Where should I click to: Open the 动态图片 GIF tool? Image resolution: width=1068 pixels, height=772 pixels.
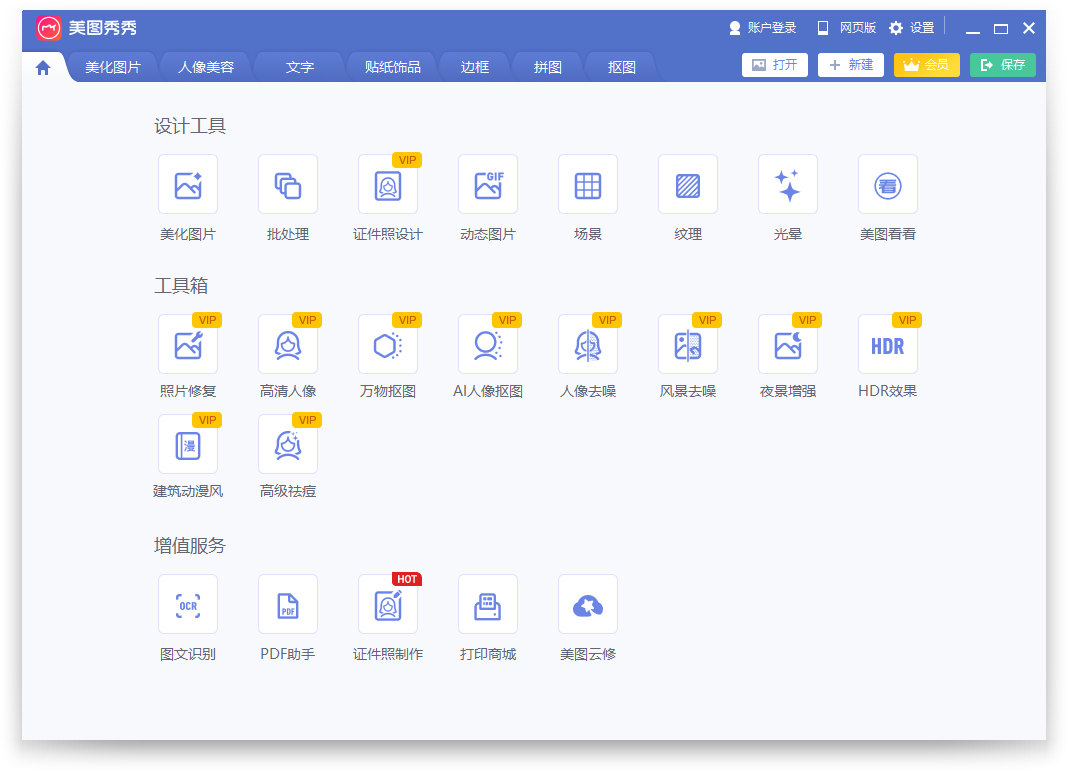[x=488, y=184]
